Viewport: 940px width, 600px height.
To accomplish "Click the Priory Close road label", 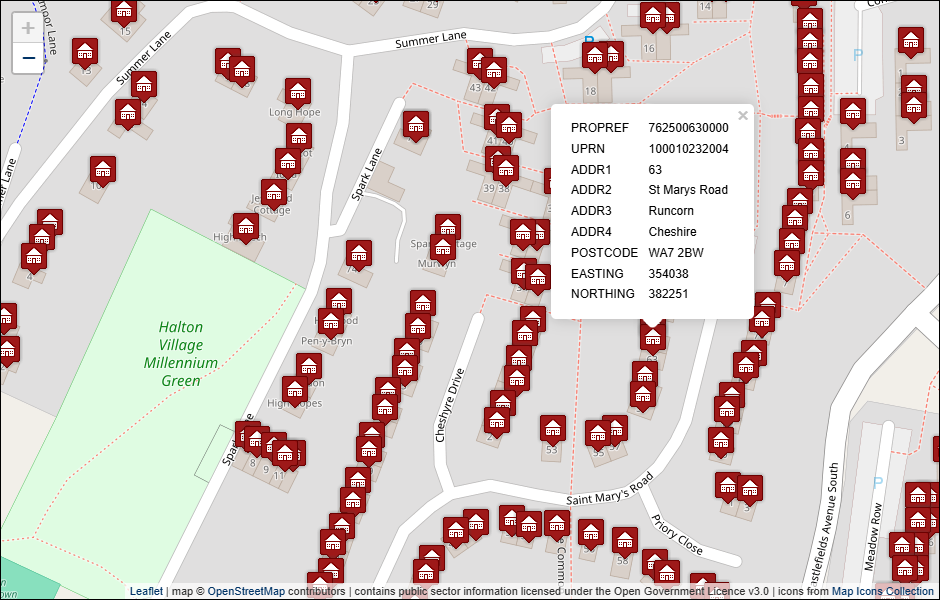I will (x=677, y=535).
